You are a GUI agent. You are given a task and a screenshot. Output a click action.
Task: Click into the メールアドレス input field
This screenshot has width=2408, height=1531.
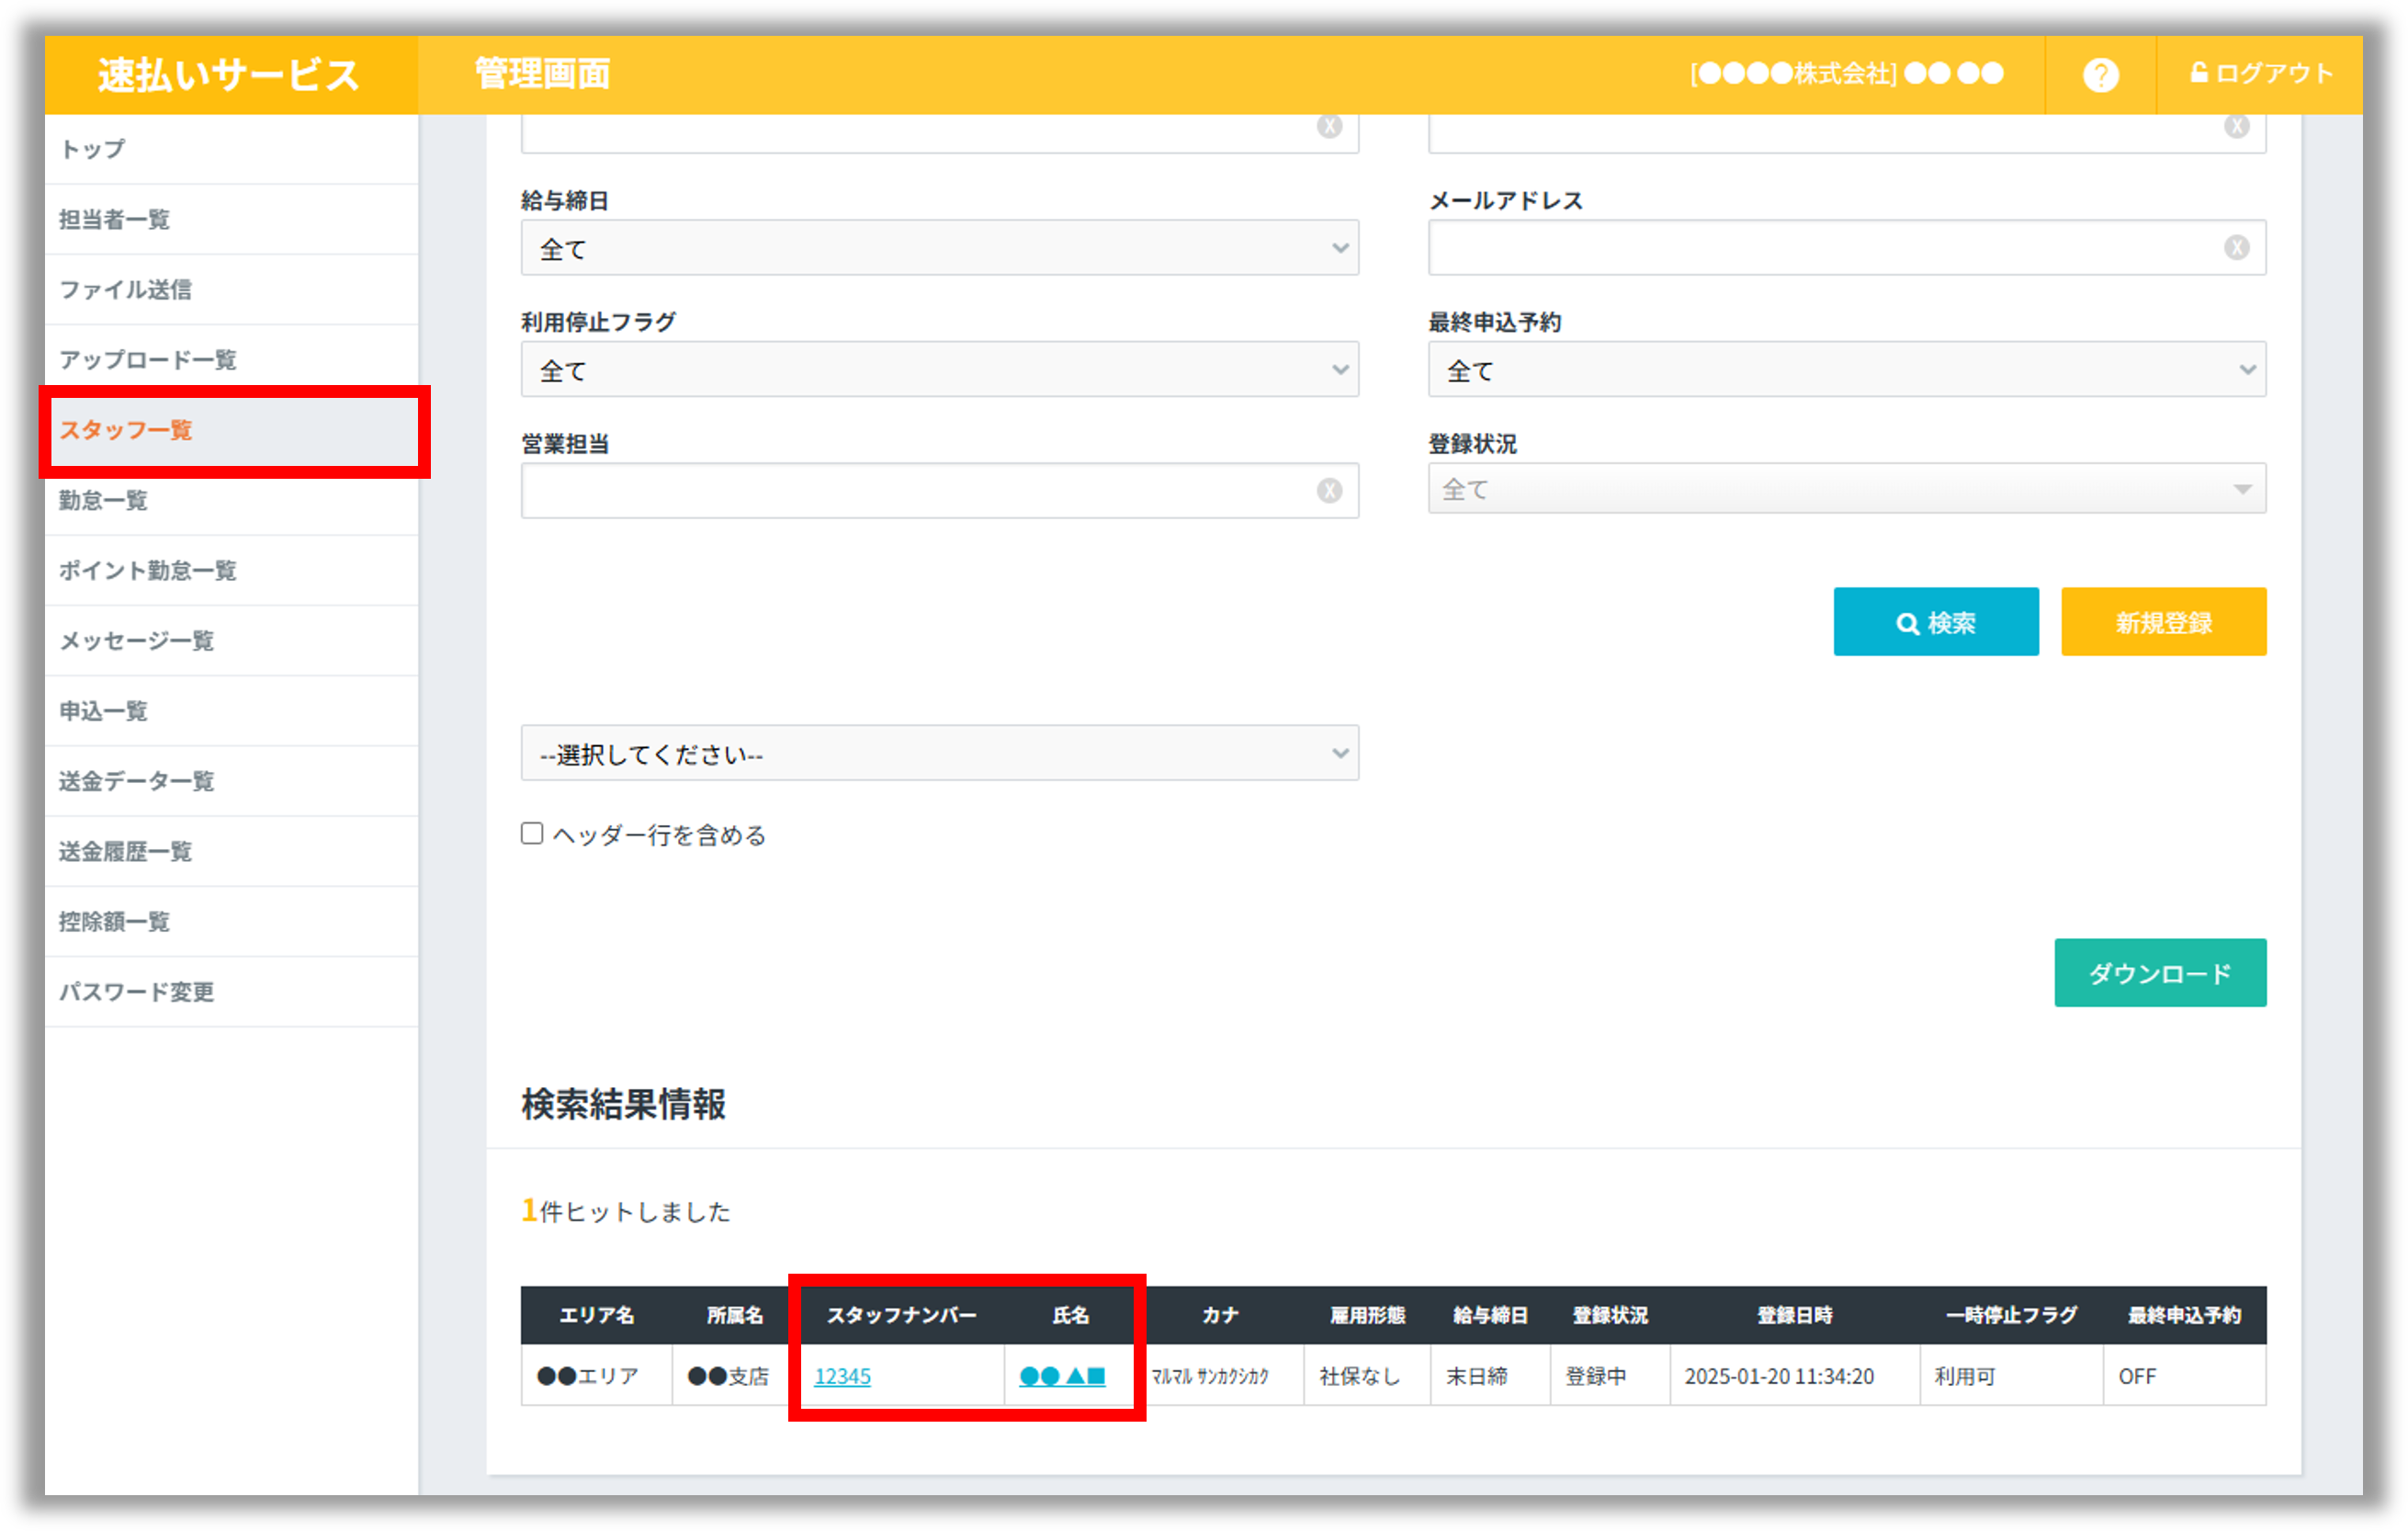coord(1820,248)
